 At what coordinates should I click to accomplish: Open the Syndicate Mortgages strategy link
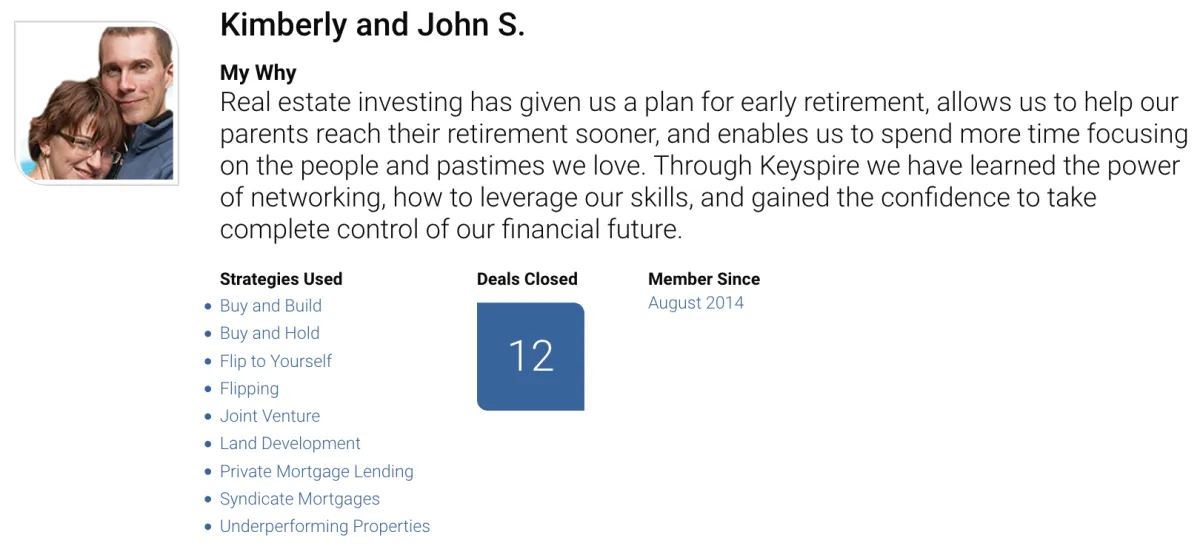coord(300,499)
